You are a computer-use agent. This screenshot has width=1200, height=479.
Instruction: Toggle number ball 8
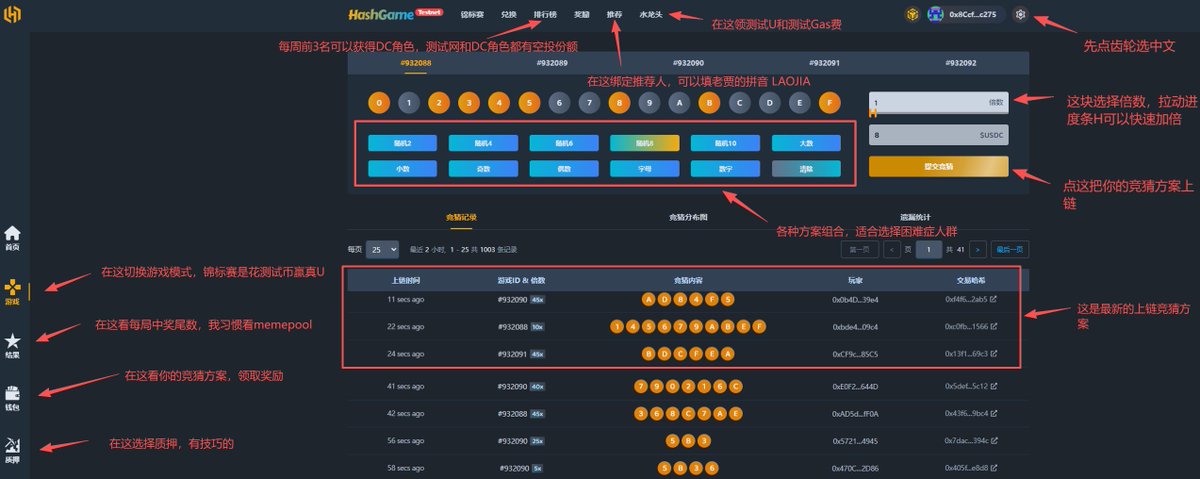tap(619, 102)
